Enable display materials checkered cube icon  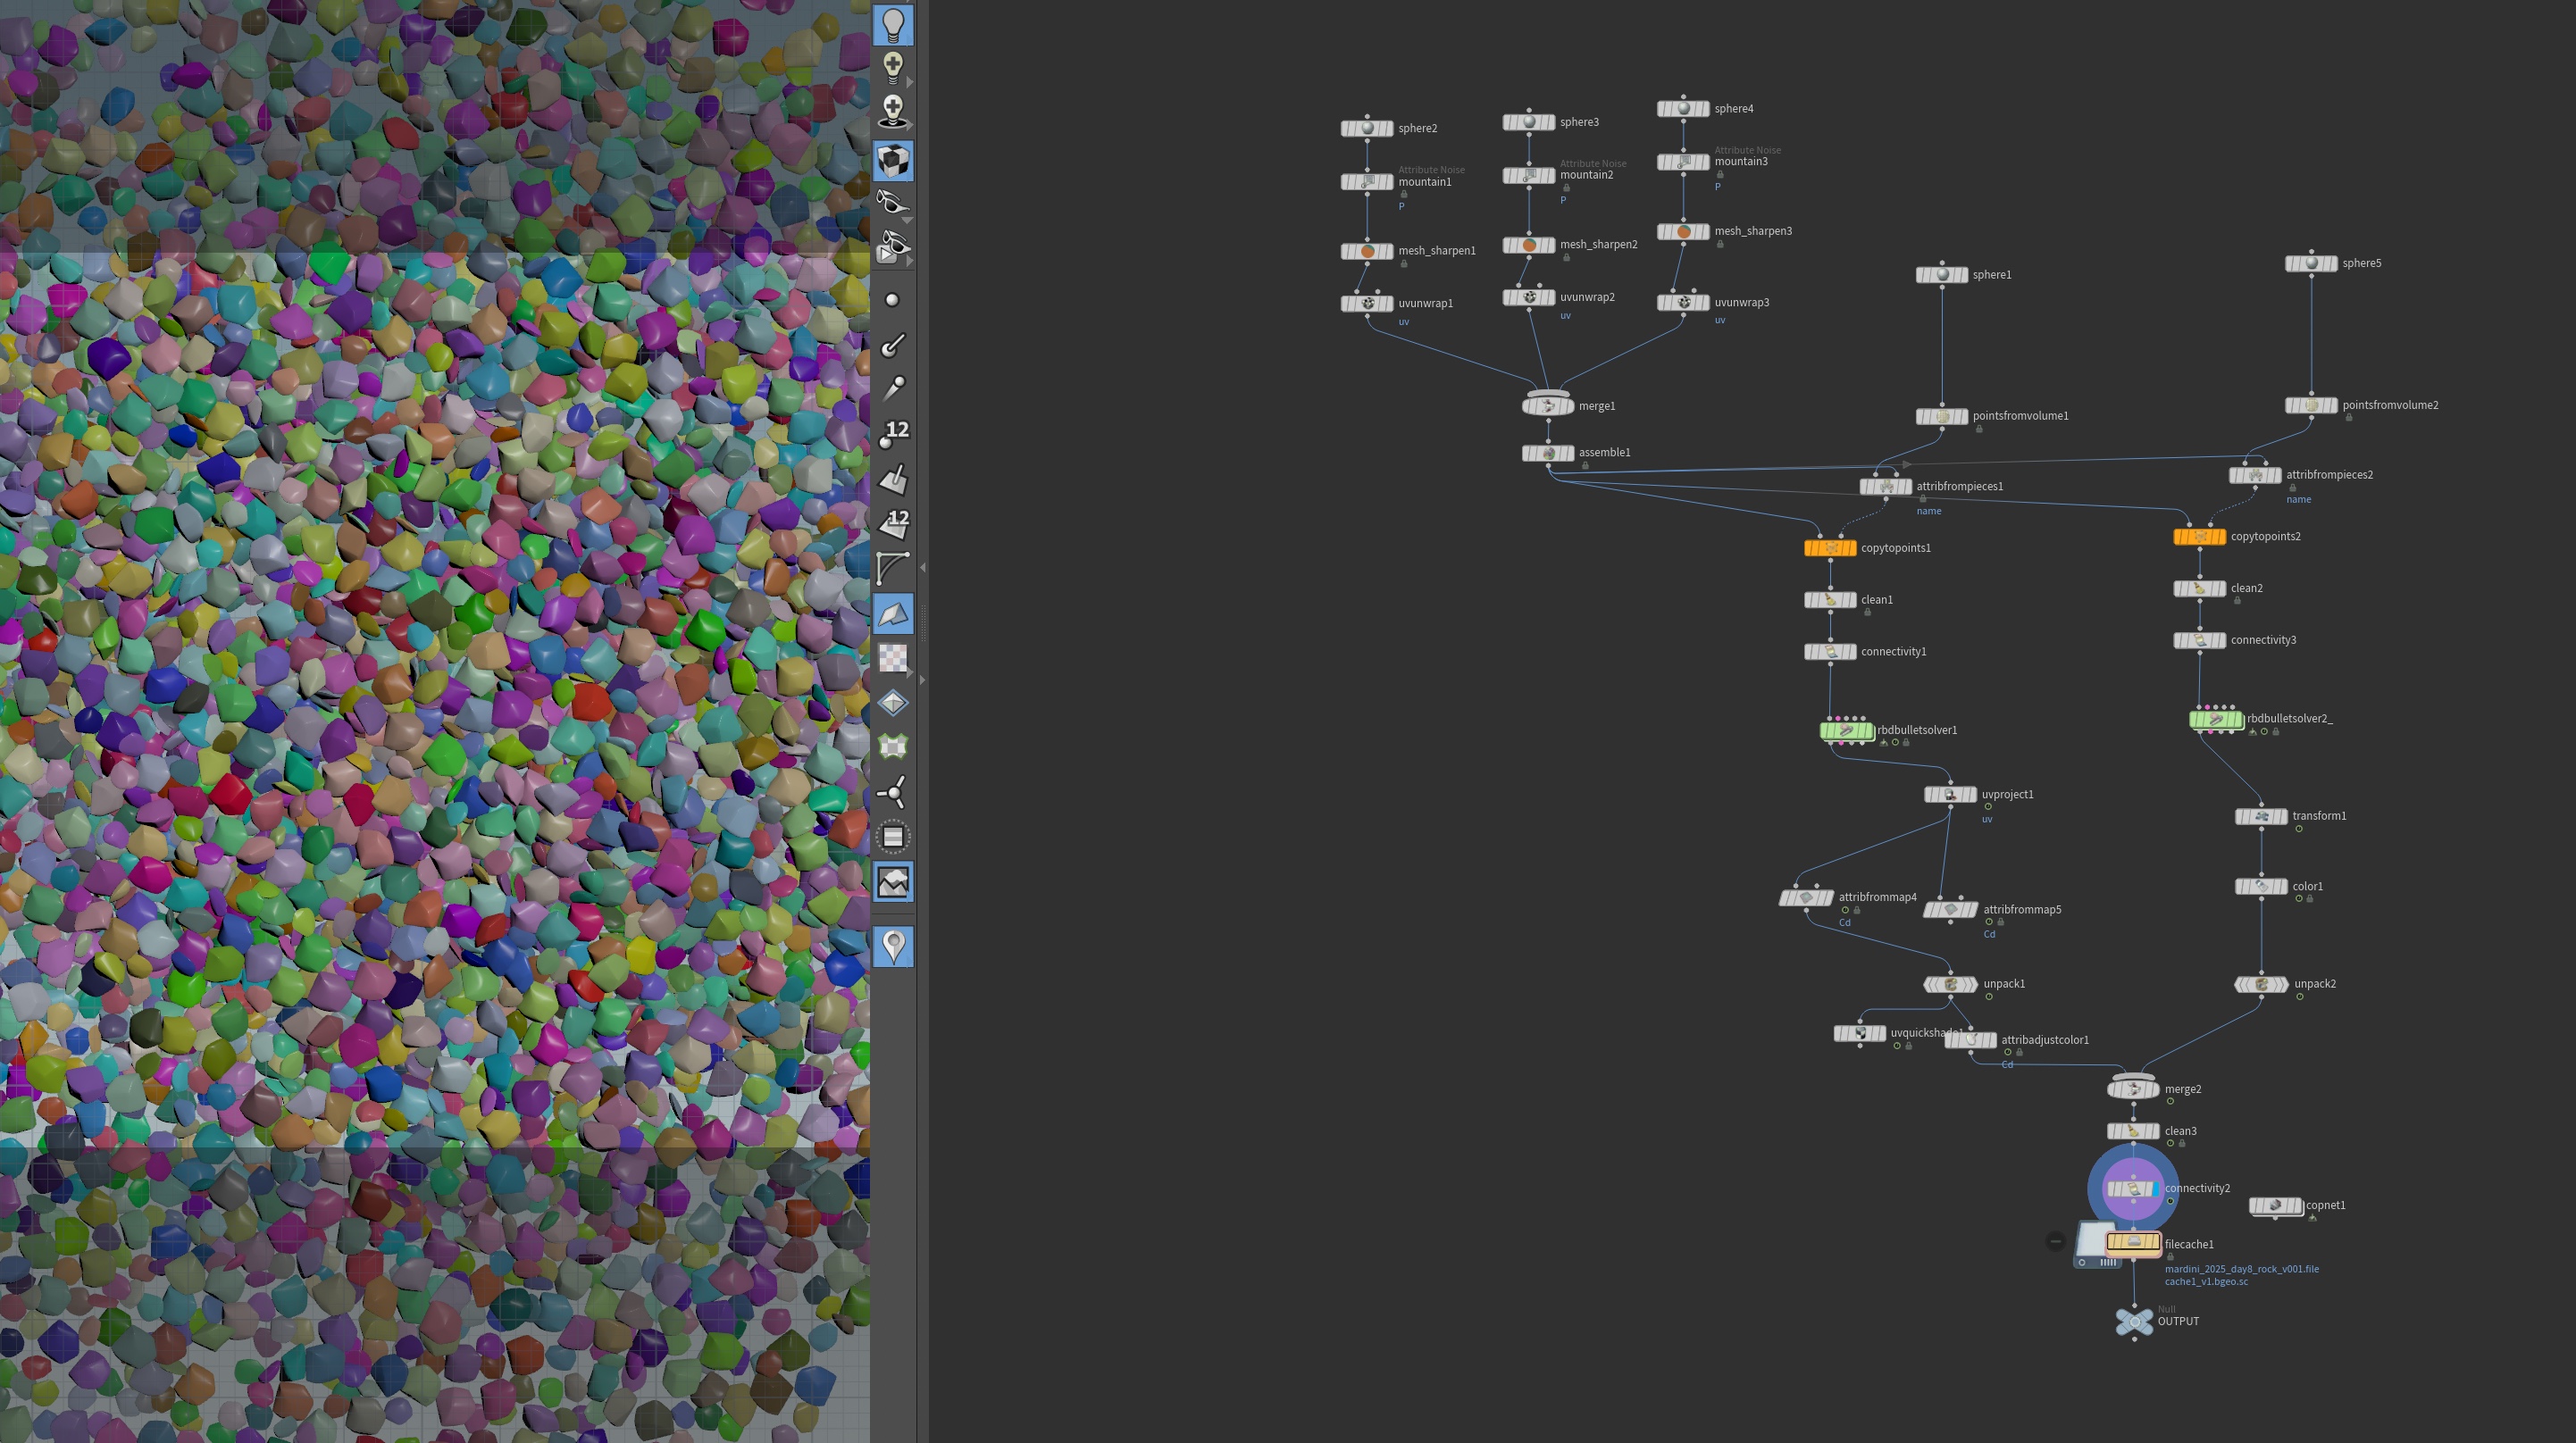[893, 161]
